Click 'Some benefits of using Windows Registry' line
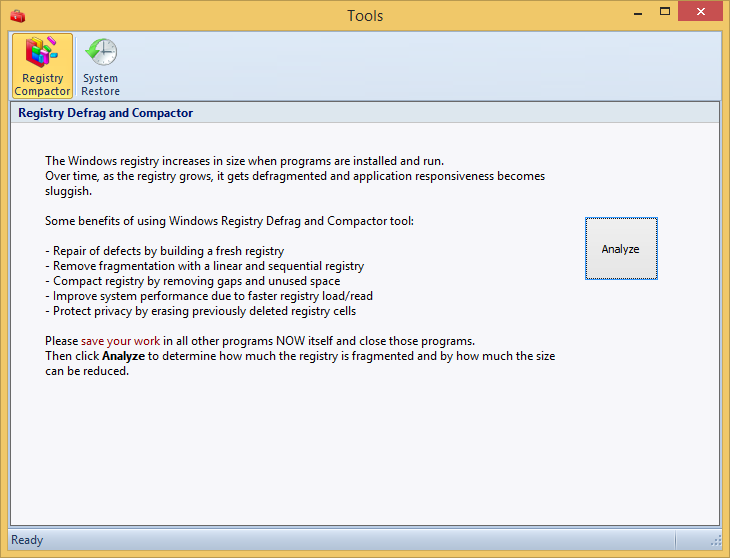Image resolution: width=730 pixels, height=558 pixels. pyautogui.click(x=230, y=221)
